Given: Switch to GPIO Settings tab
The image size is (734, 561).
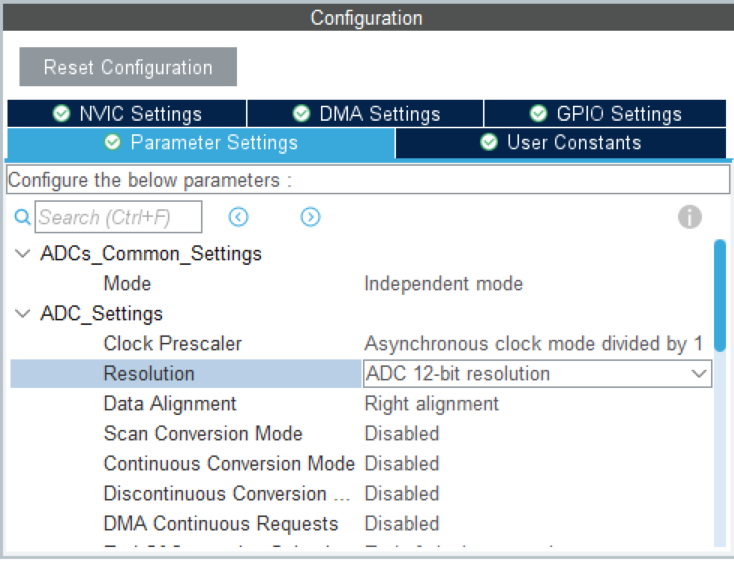Looking at the screenshot, I should [x=605, y=114].
